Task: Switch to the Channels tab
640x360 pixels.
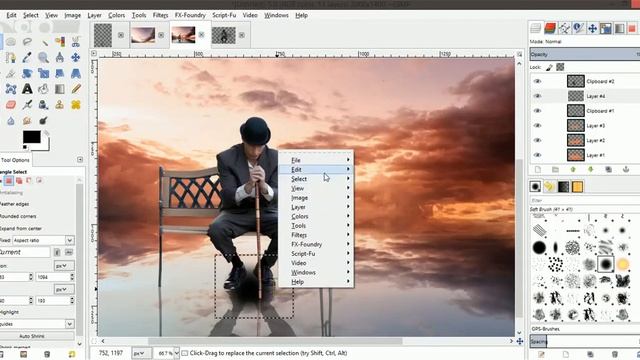Action: pos(550,28)
